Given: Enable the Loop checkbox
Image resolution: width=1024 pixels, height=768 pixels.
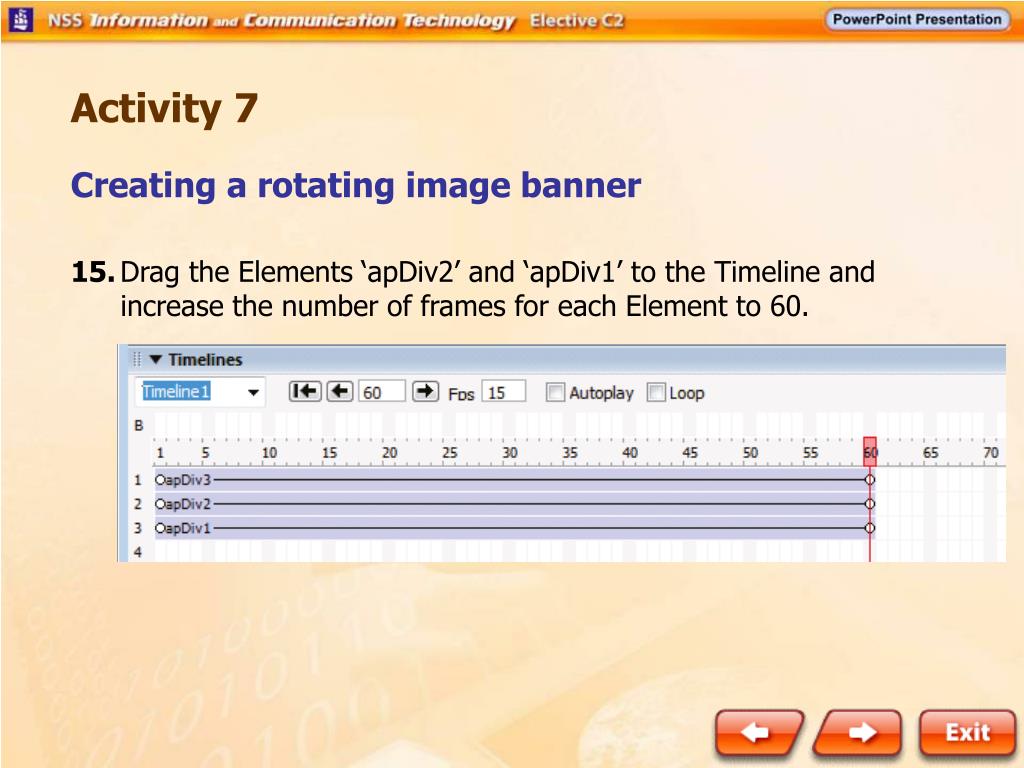Looking at the screenshot, I should tap(656, 392).
